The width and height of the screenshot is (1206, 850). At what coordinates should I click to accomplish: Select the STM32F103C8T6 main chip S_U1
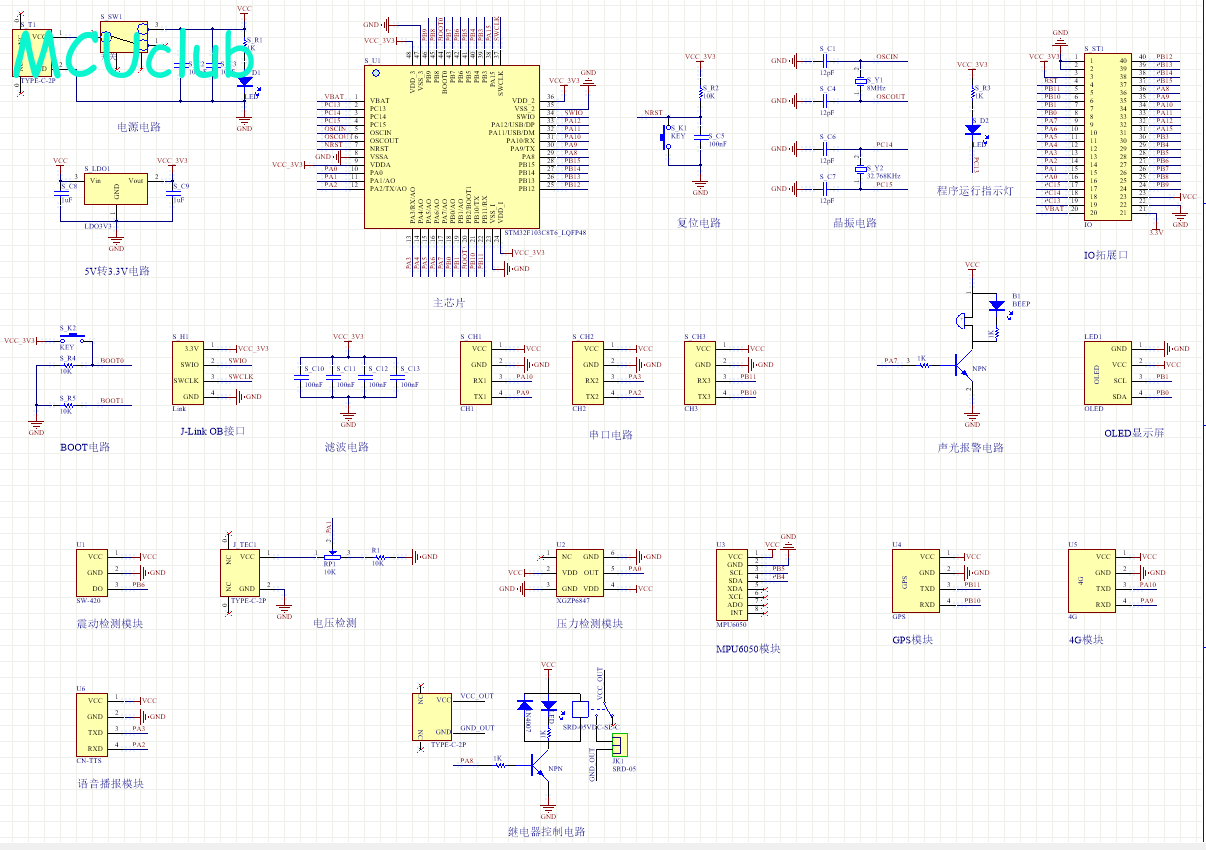(x=451, y=147)
